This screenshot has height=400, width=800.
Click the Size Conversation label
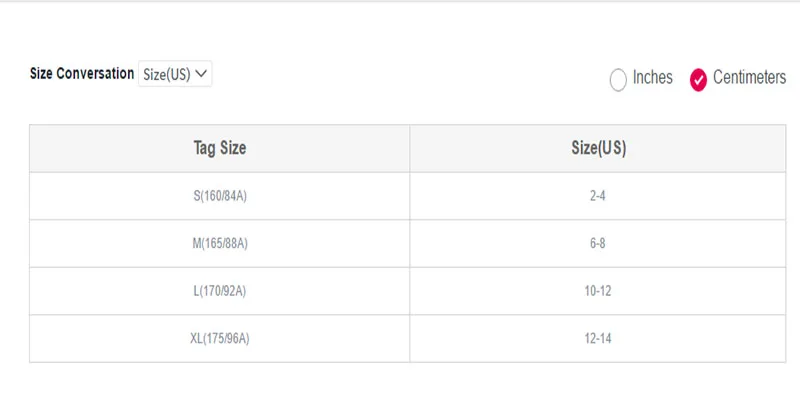point(82,73)
